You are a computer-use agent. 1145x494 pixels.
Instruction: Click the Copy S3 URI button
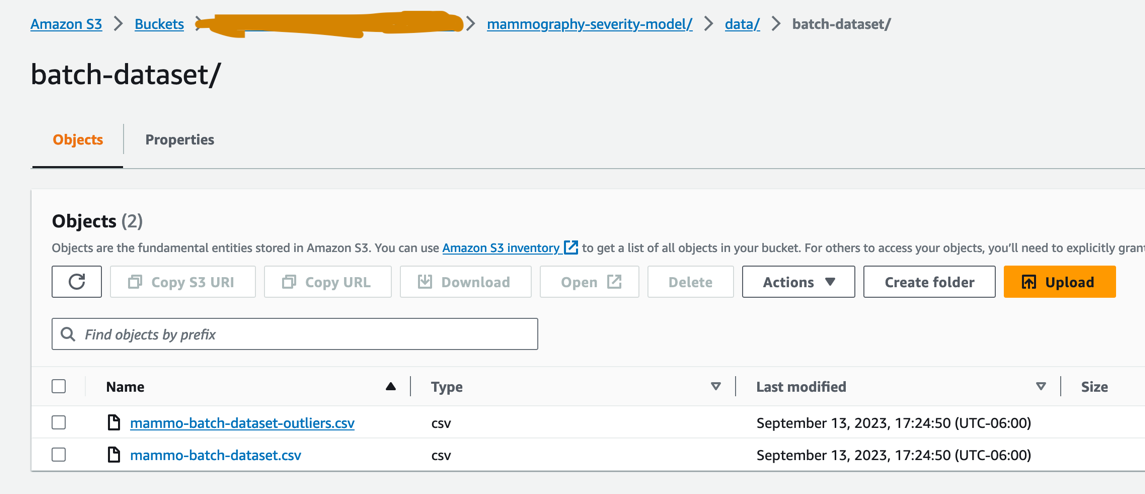183,282
